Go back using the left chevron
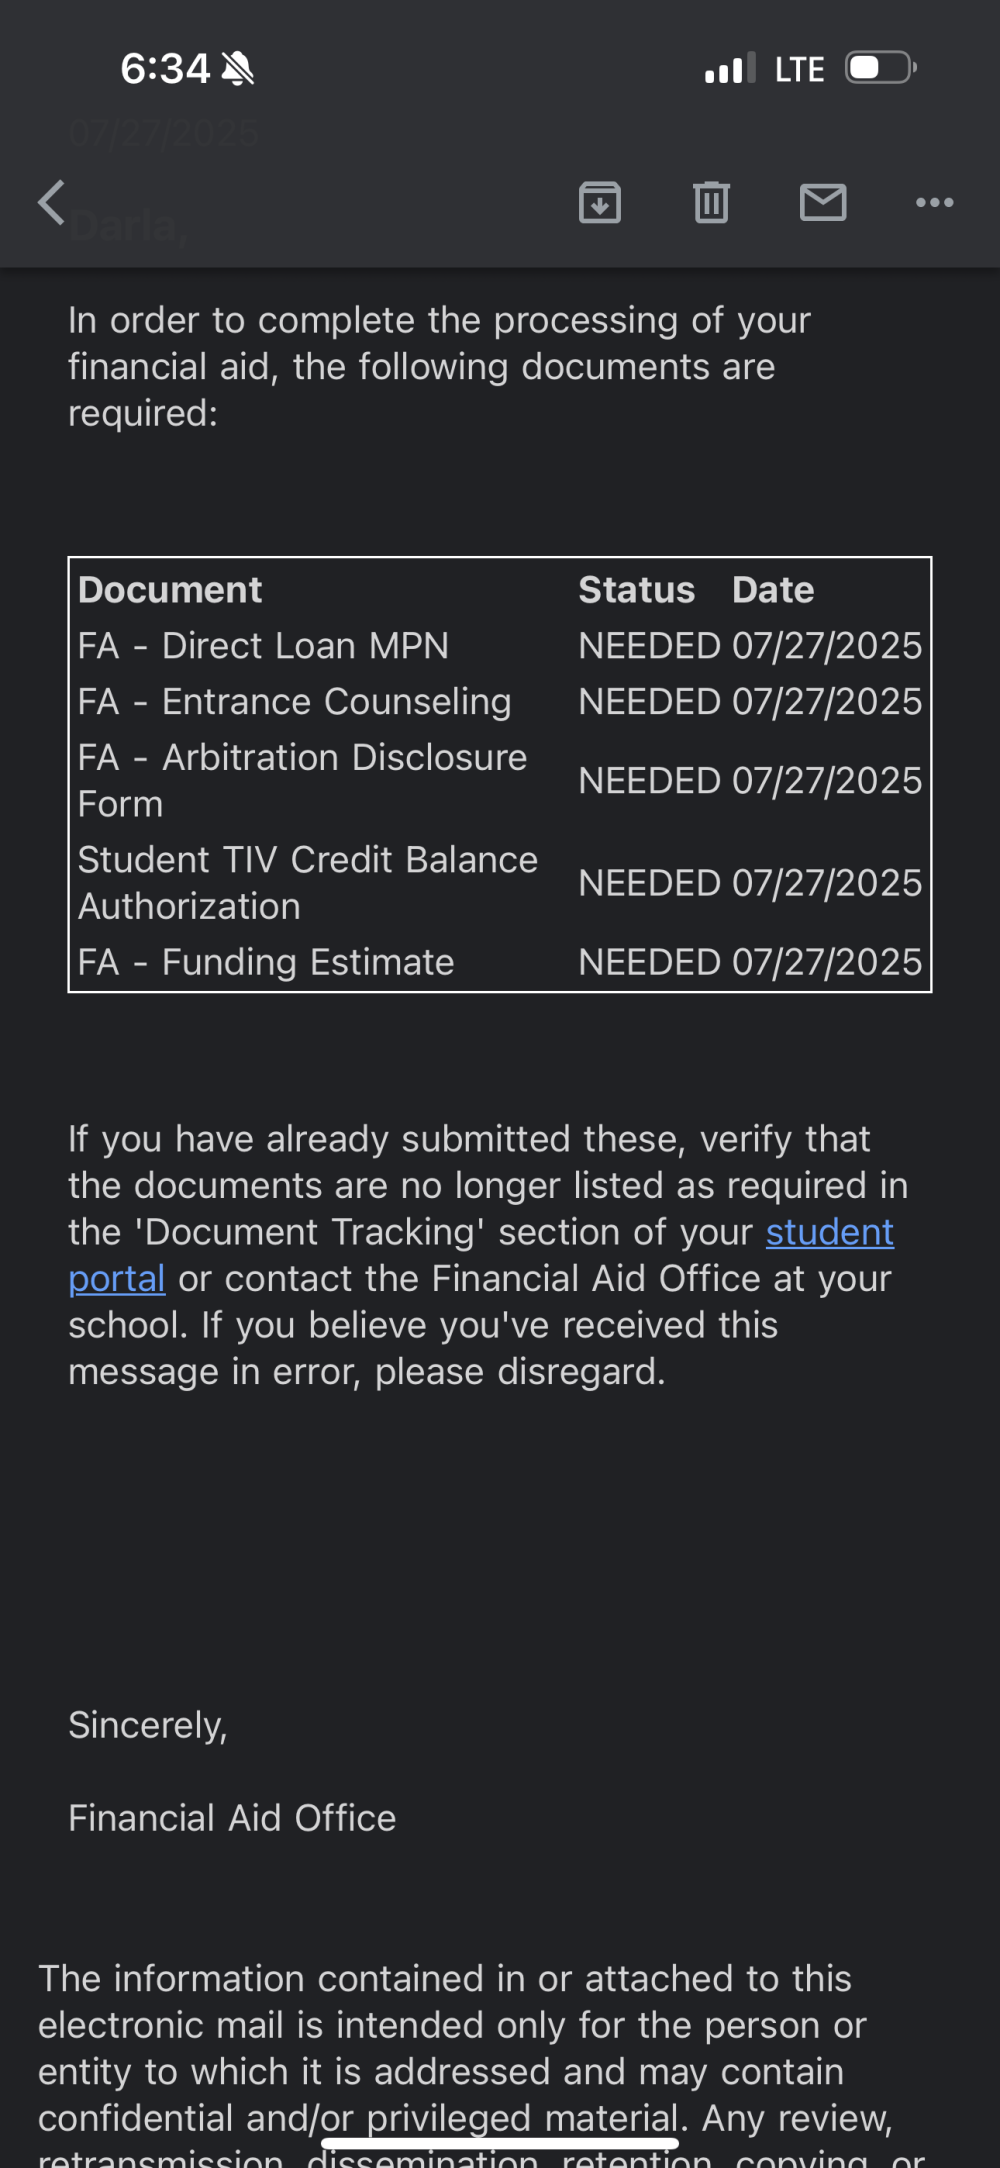 coord(52,203)
